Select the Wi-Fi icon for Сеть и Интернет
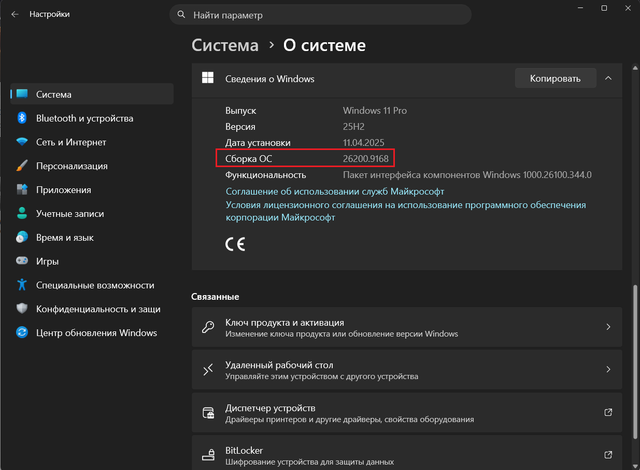Screen dimensions: 640x470 22,142
